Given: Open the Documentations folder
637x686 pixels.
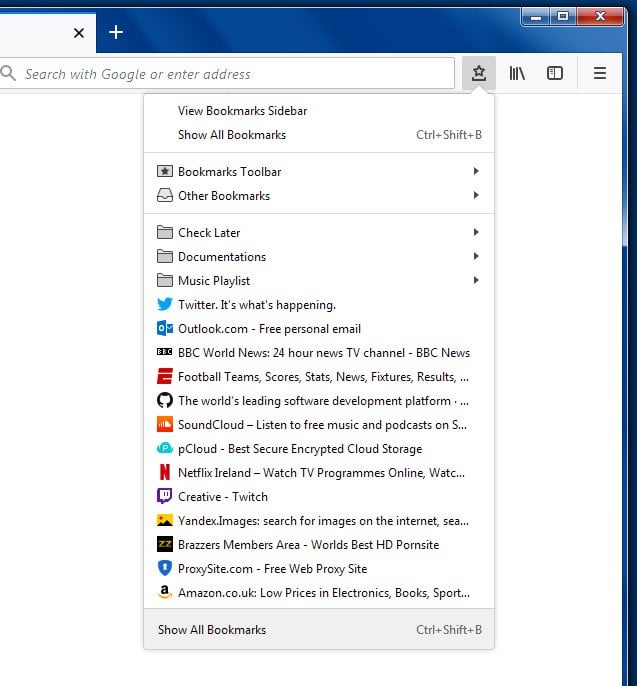Looking at the screenshot, I should [319, 256].
